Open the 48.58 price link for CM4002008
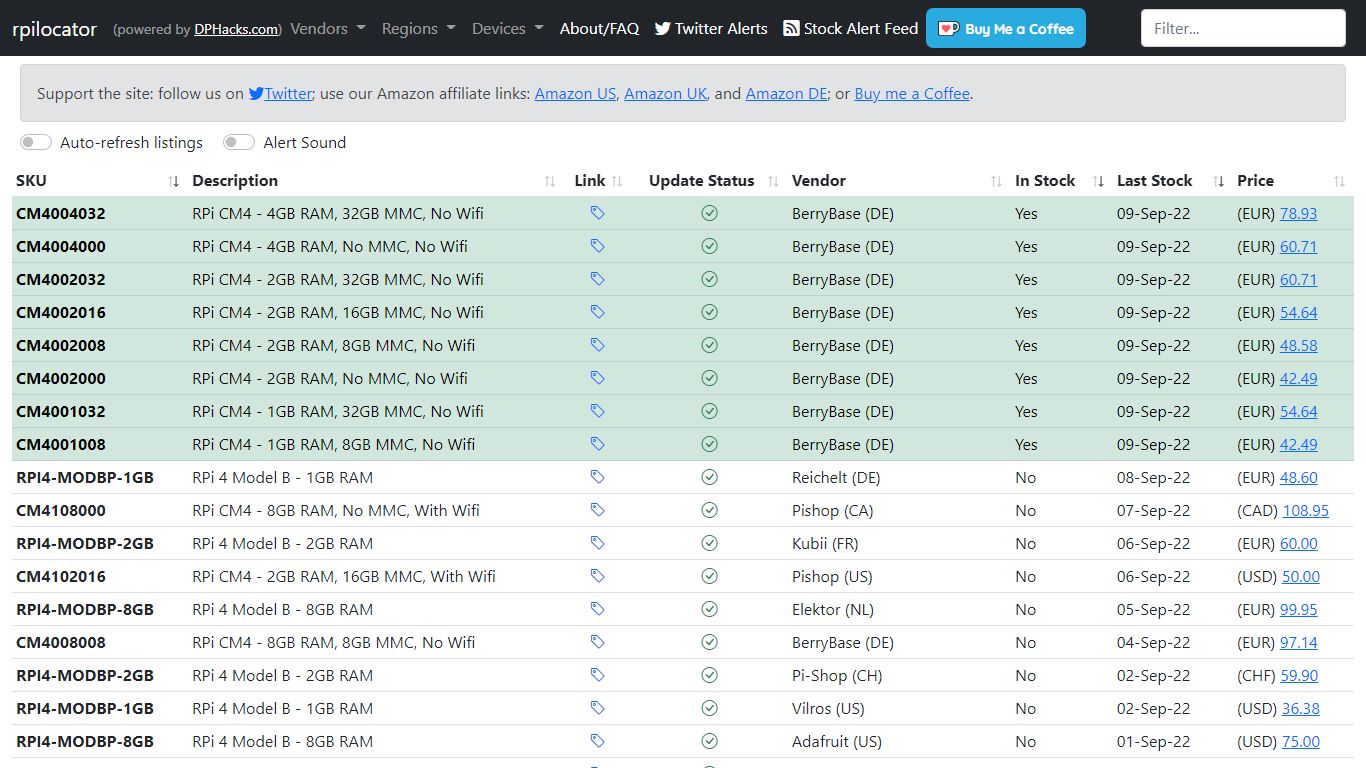 click(x=1298, y=345)
